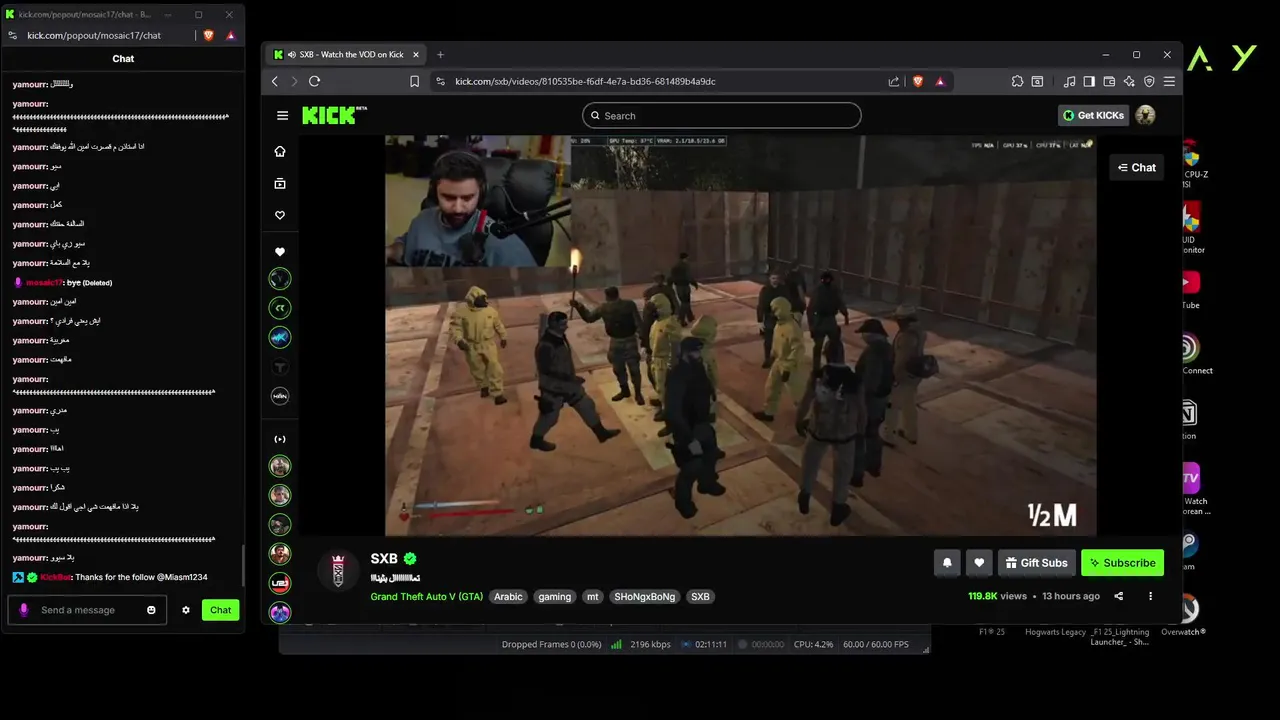Open the emoji picker in chat popout
The width and height of the screenshot is (1280, 720).
[151, 610]
